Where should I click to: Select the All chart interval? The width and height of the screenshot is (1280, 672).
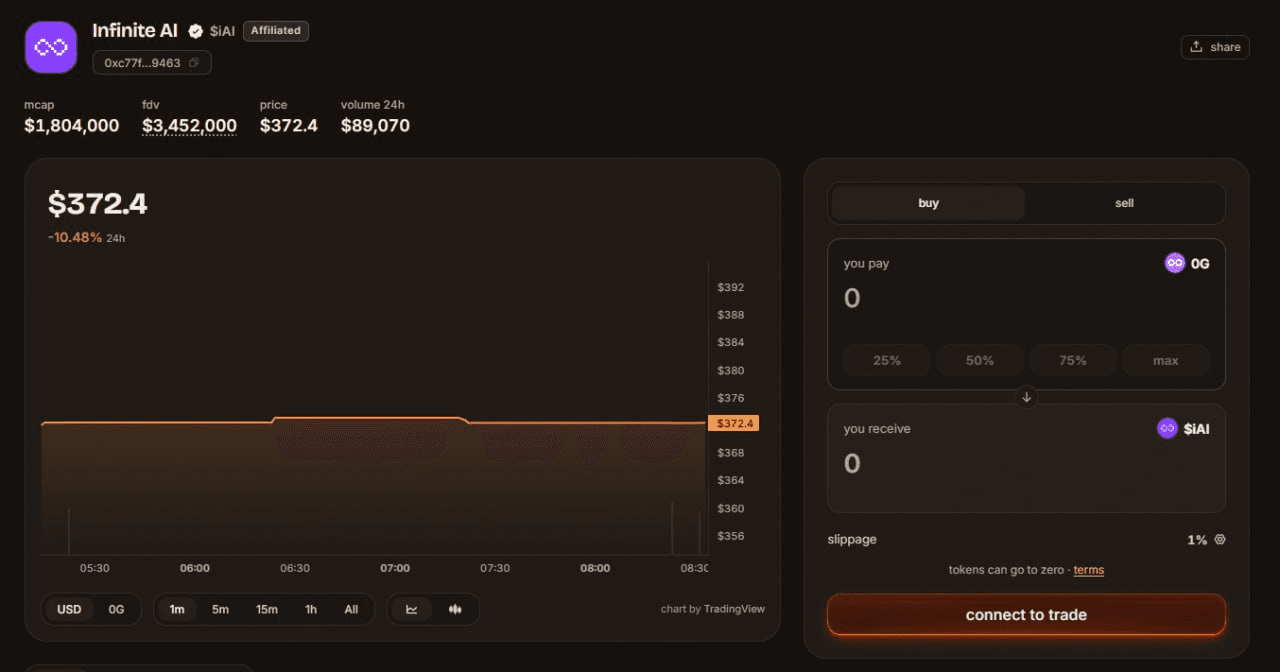coord(351,609)
